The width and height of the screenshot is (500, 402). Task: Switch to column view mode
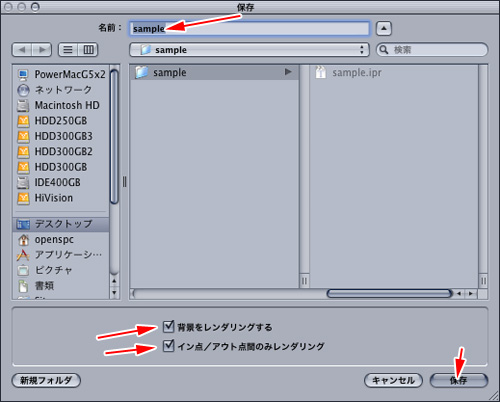88,50
